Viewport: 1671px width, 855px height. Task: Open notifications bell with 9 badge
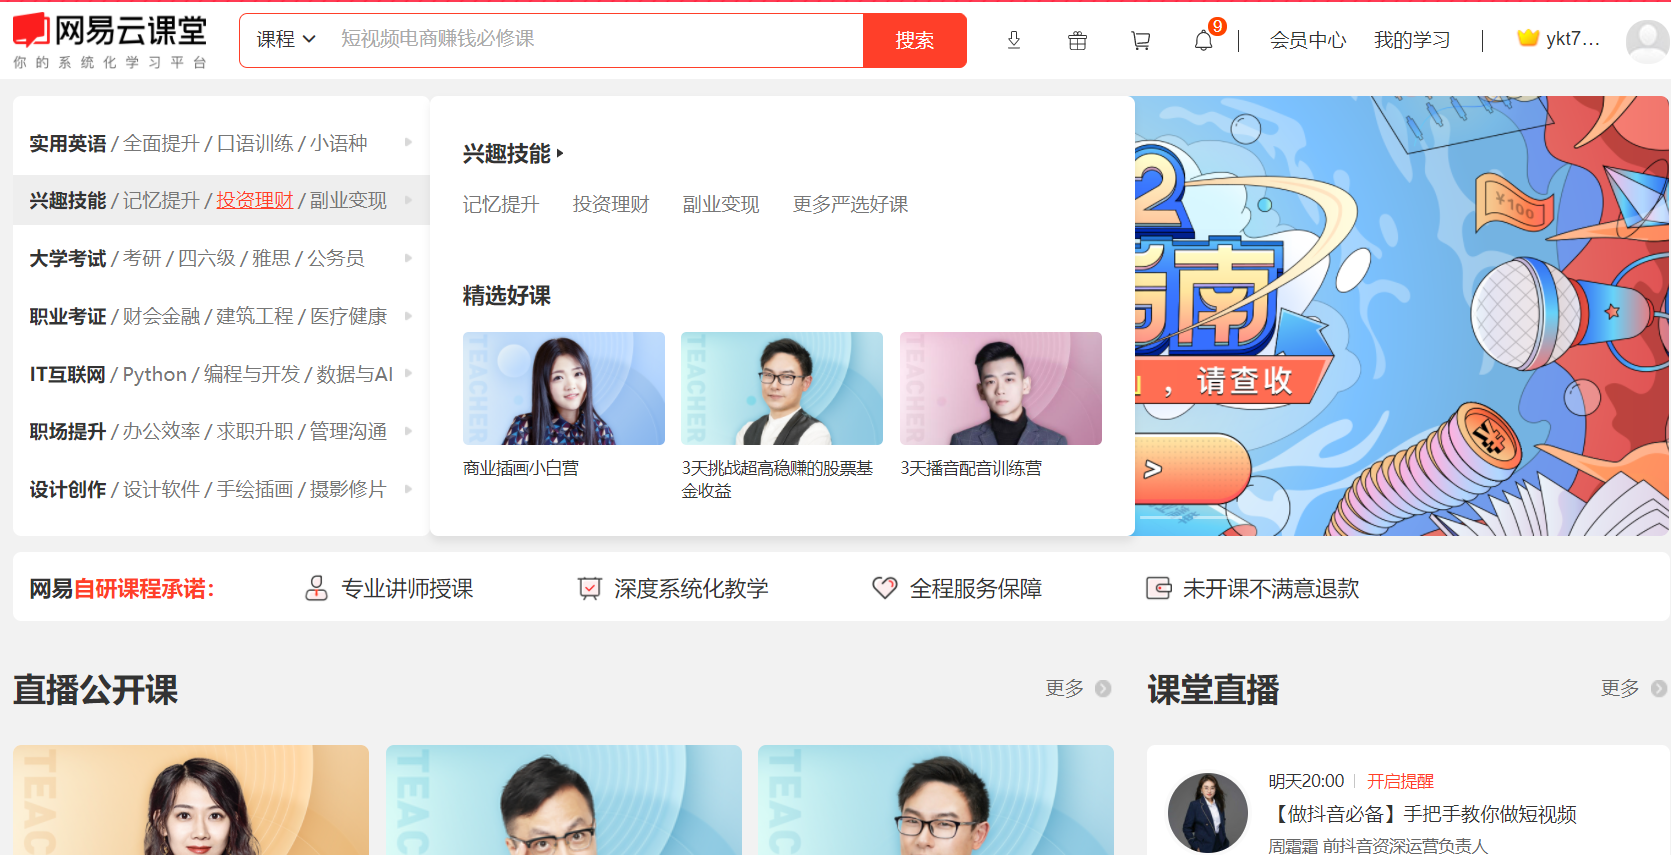pos(1205,39)
